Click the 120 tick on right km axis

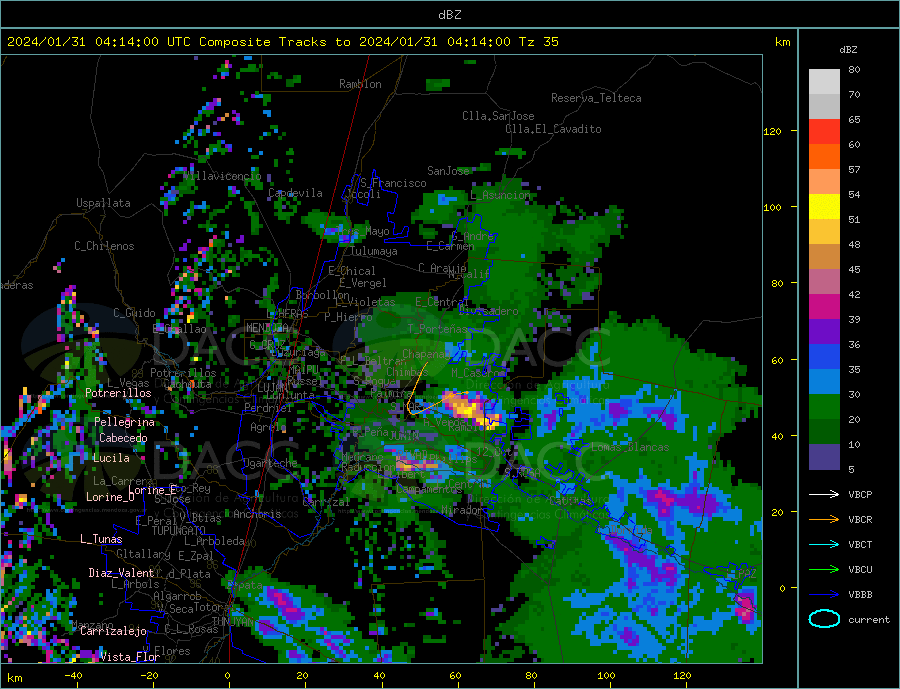[773, 131]
